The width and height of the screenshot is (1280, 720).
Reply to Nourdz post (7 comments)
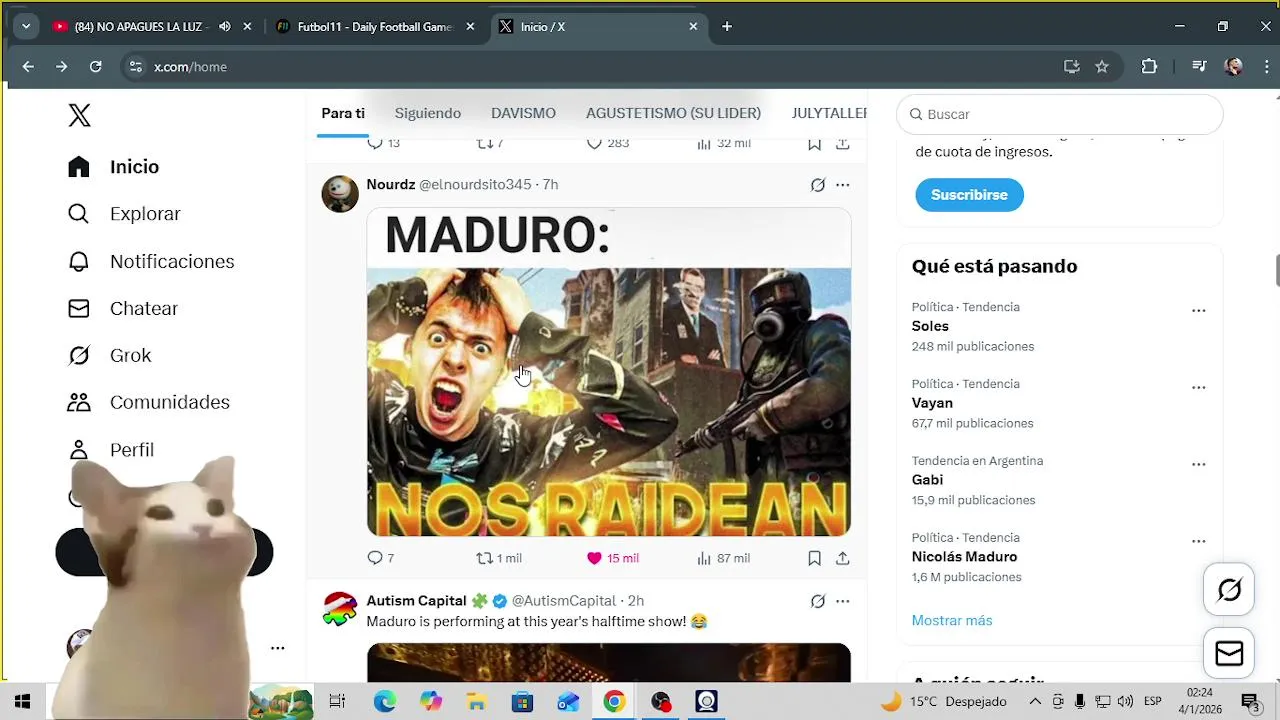381,558
